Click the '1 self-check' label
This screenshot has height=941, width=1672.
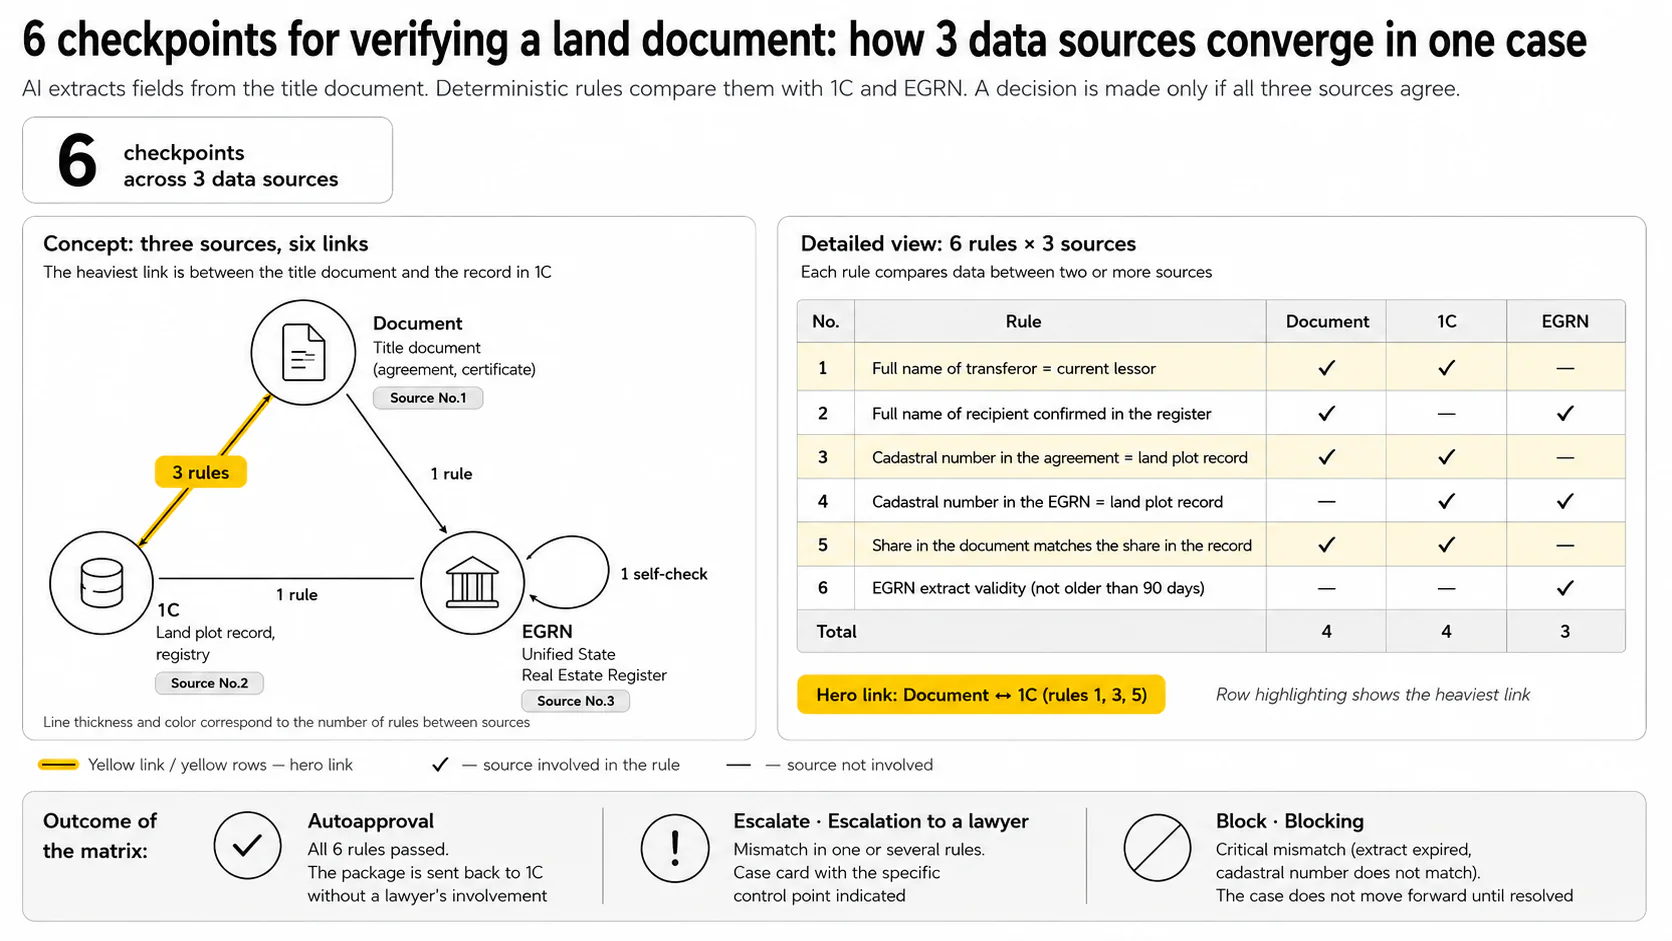coord(664,574)
